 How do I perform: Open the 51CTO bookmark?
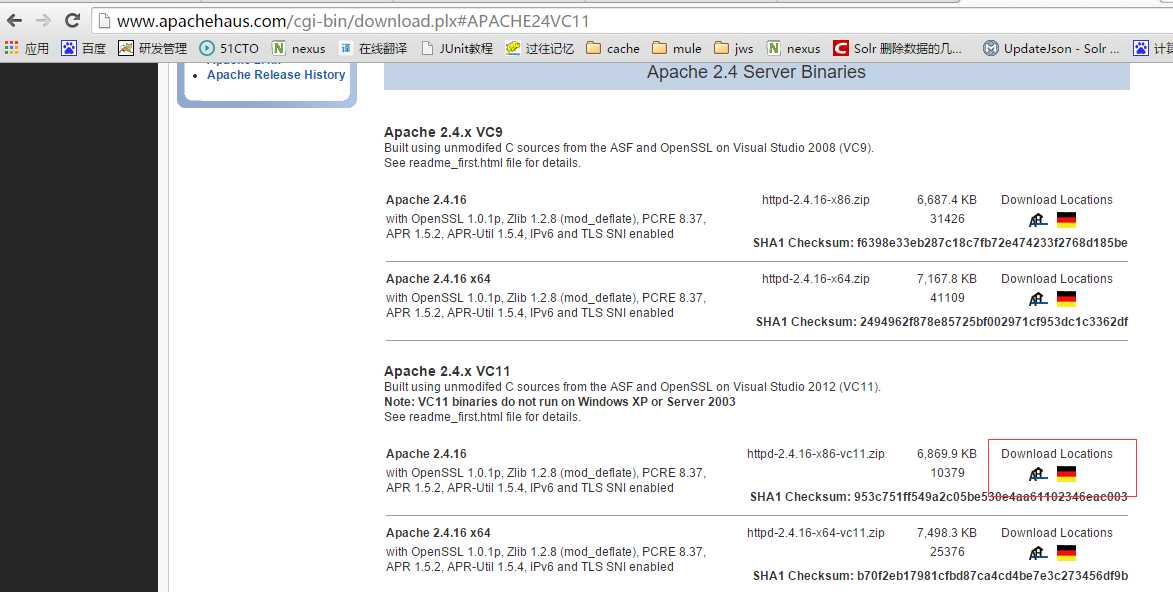coord(229,49)
